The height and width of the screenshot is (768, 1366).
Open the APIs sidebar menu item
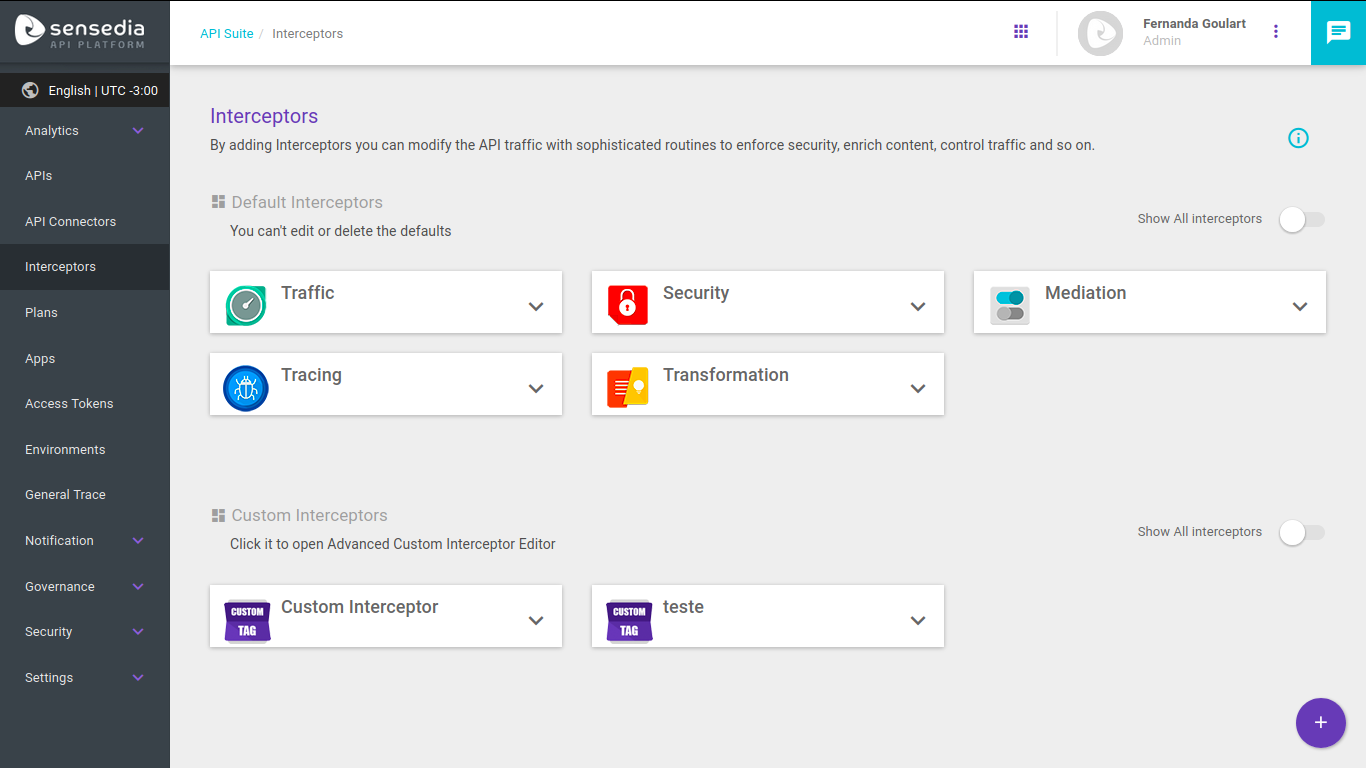pyautogui.click(x=39, y=176)
